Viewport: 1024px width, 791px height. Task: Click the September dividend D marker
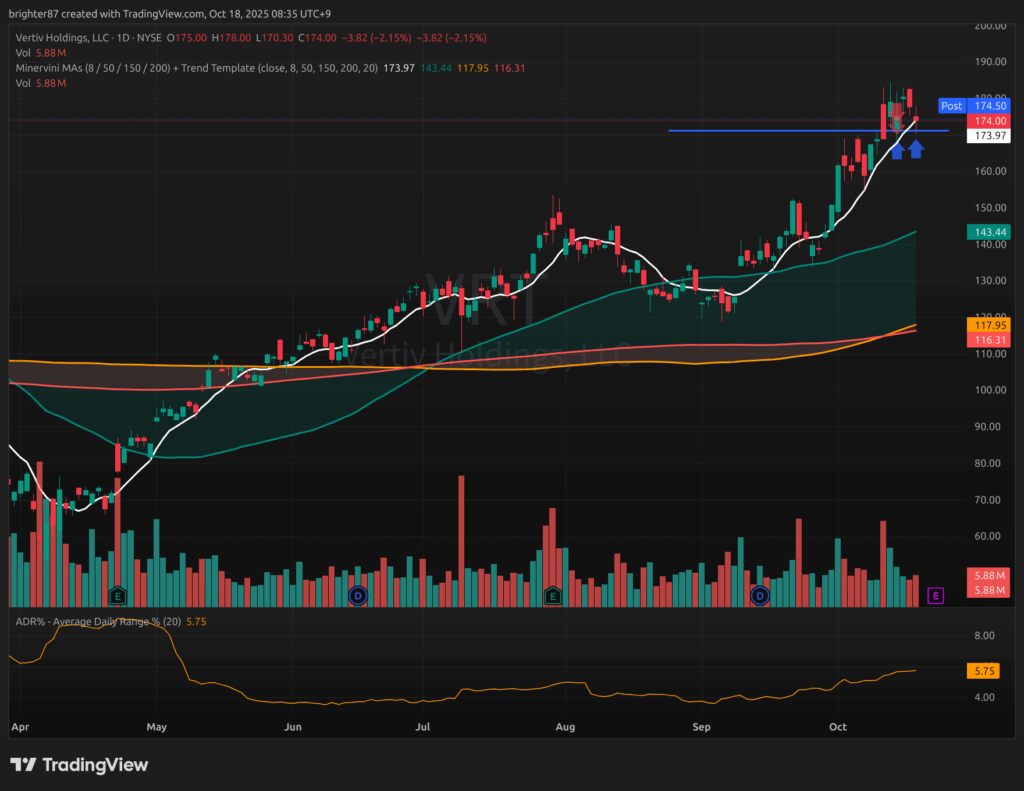(x=760, y=596)
